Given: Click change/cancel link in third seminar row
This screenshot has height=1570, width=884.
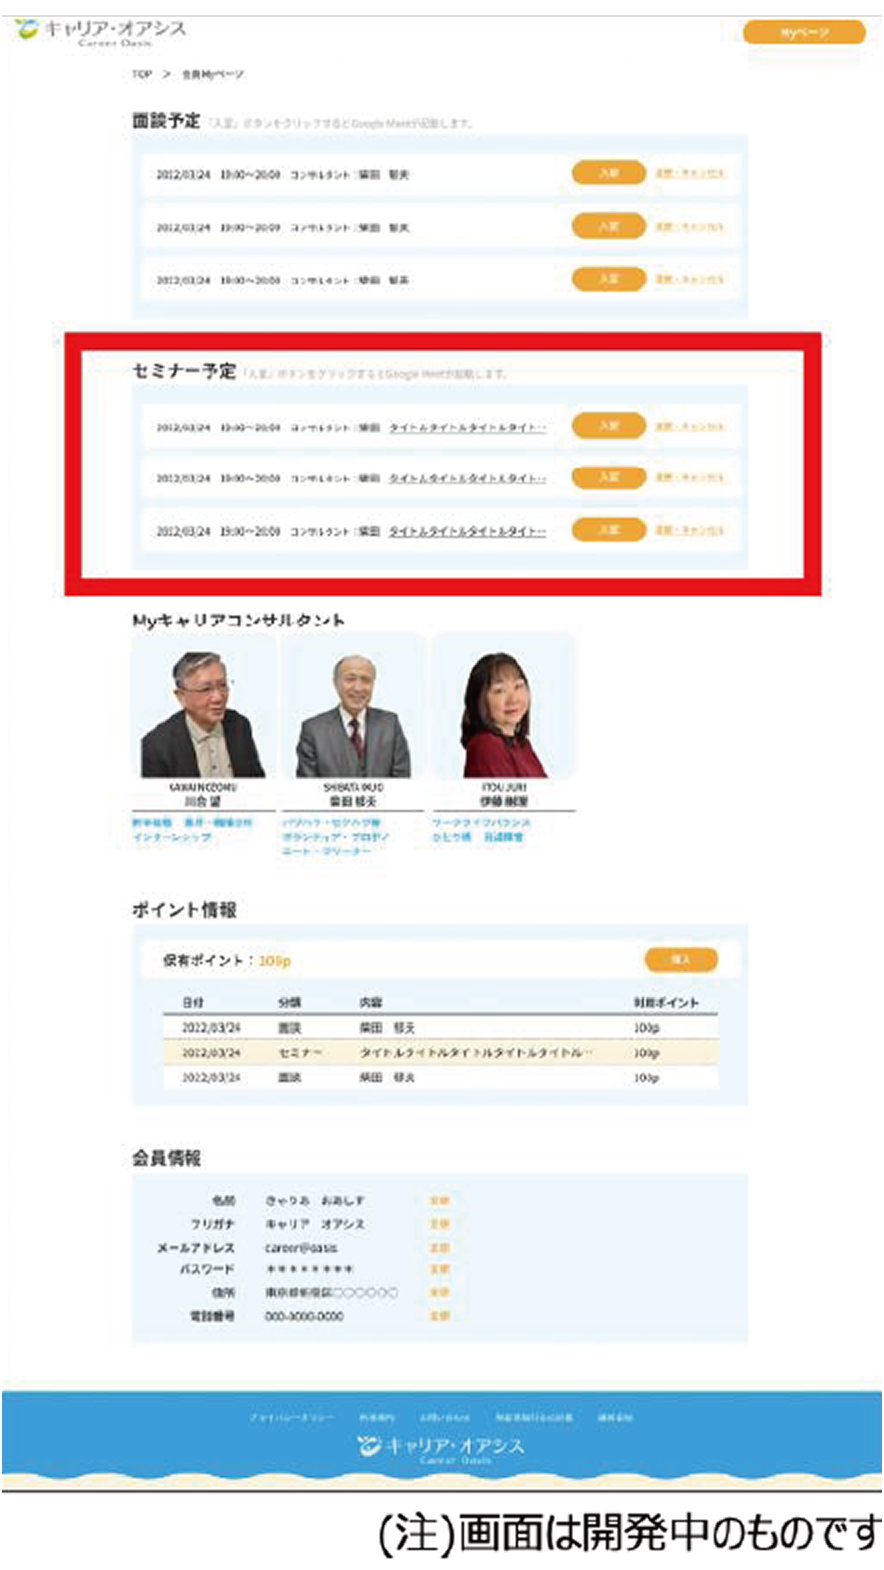Looking at the screenshot, I should point(689,530).
